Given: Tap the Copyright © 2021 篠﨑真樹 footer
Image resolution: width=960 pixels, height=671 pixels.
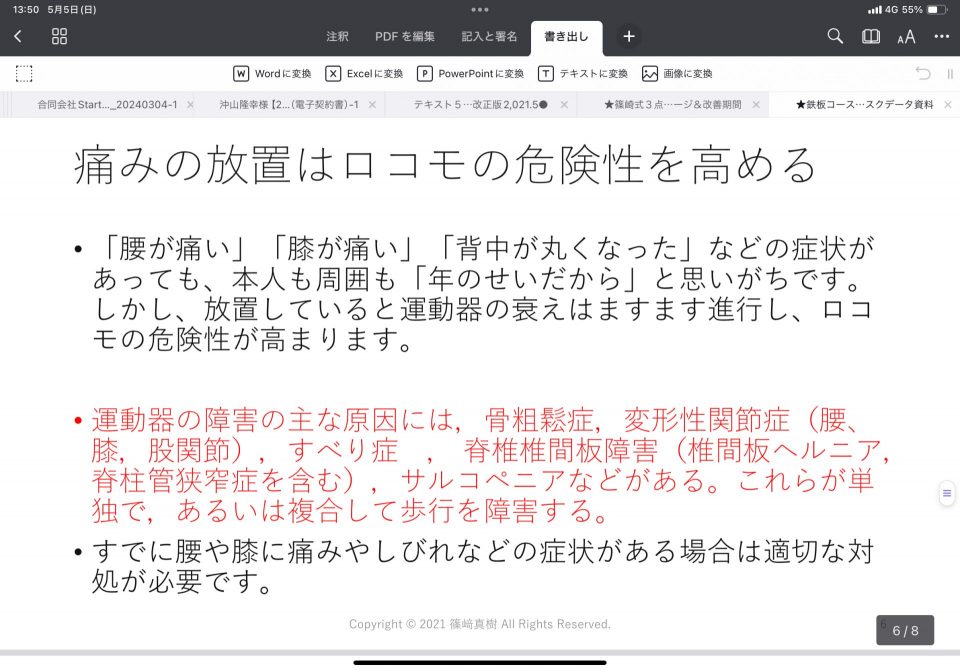Looking at the screenshot, I should pos(480,624).
